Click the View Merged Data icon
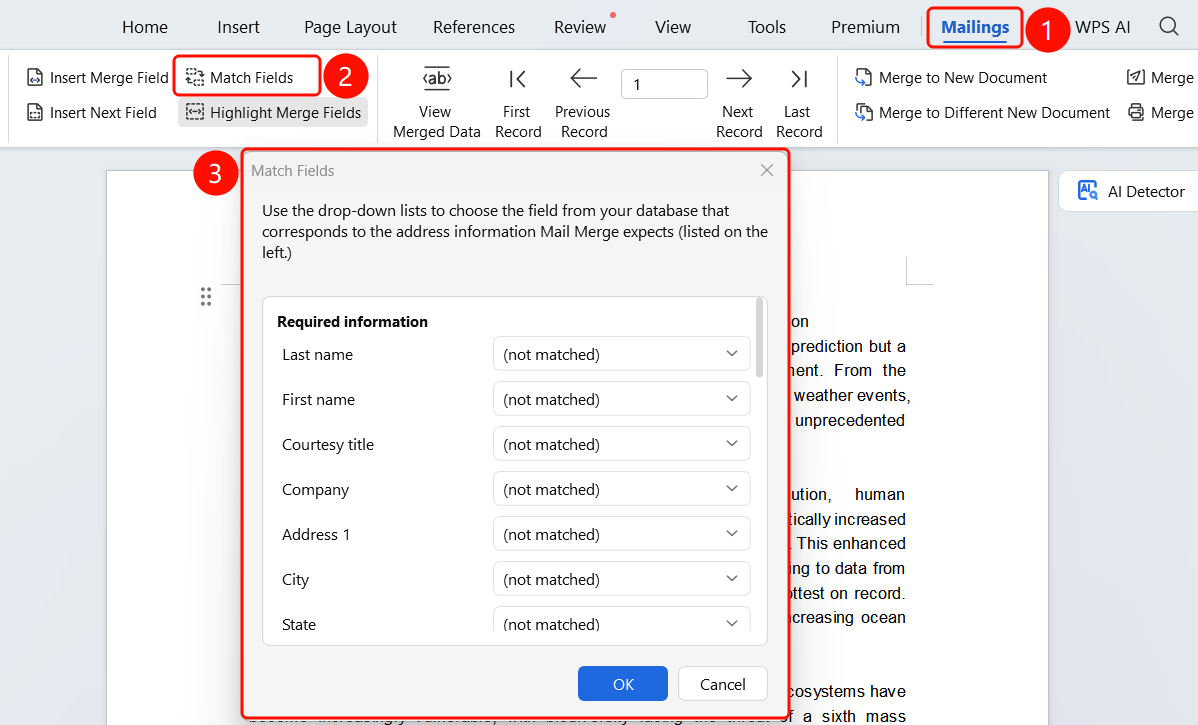1198x725 pixels. [x=437, y=79]
